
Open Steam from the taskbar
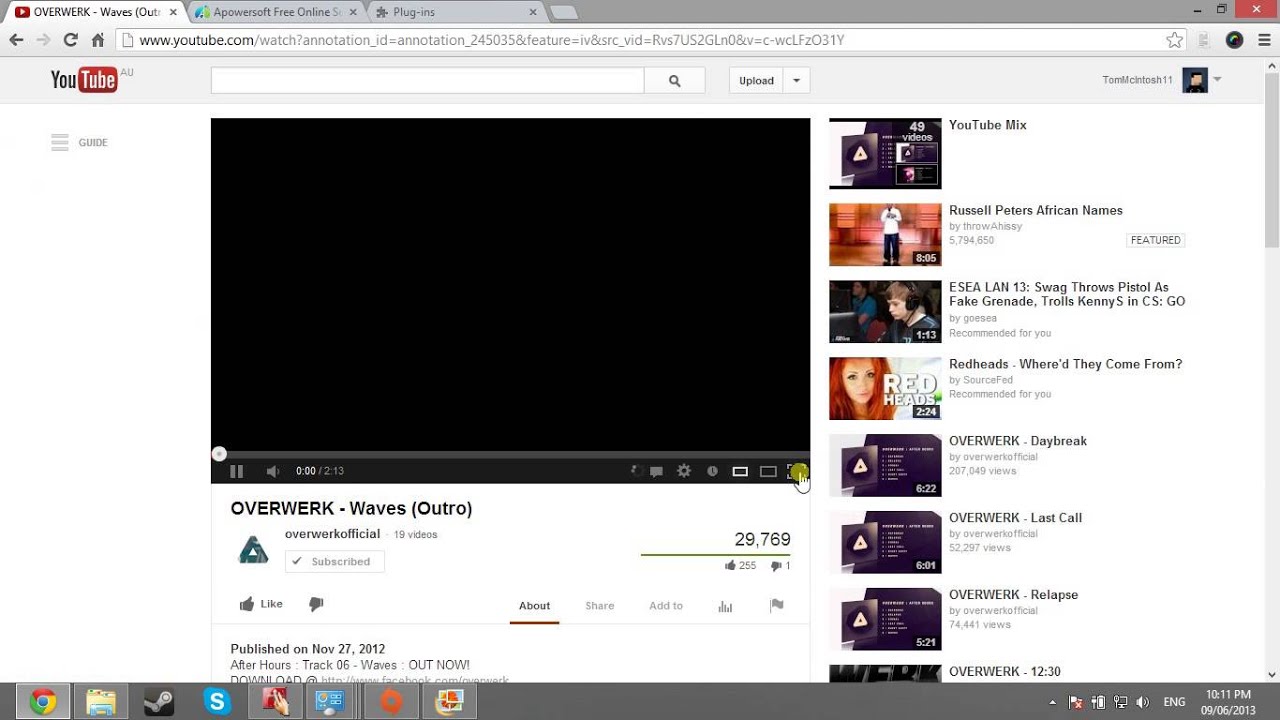(158, 702)
